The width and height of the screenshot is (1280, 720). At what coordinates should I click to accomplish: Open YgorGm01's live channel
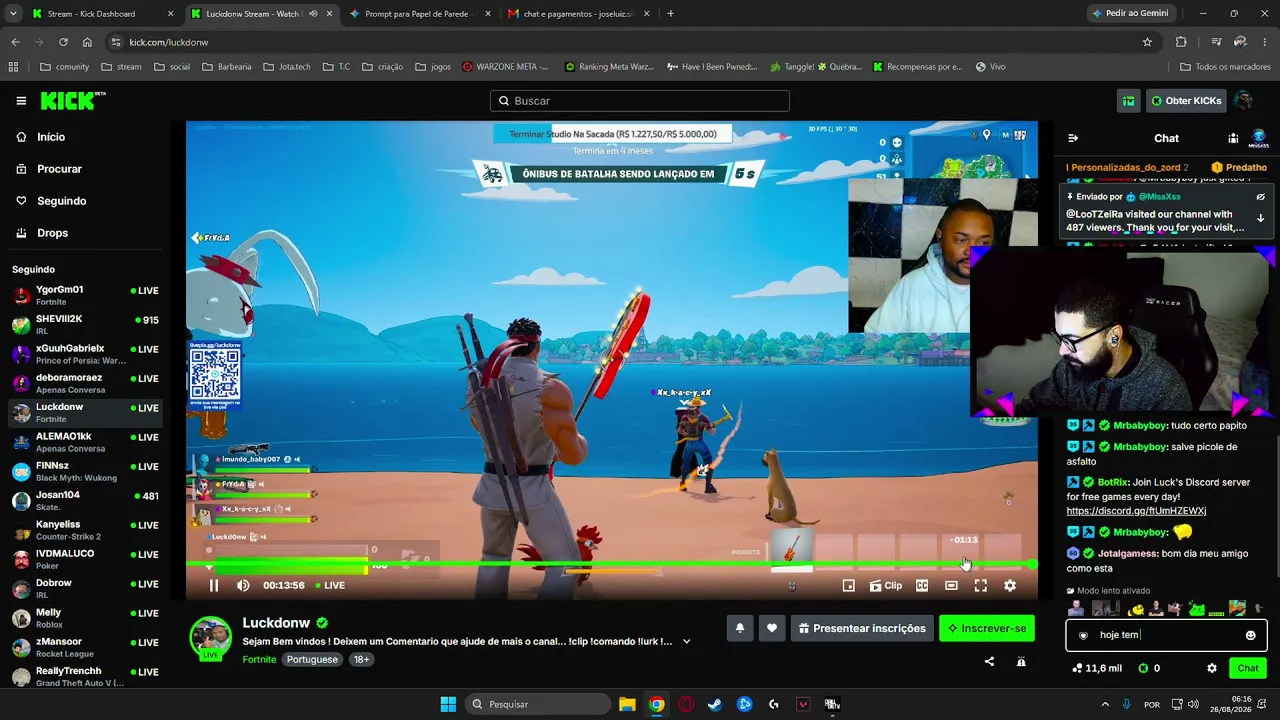(x=85, y=296)
